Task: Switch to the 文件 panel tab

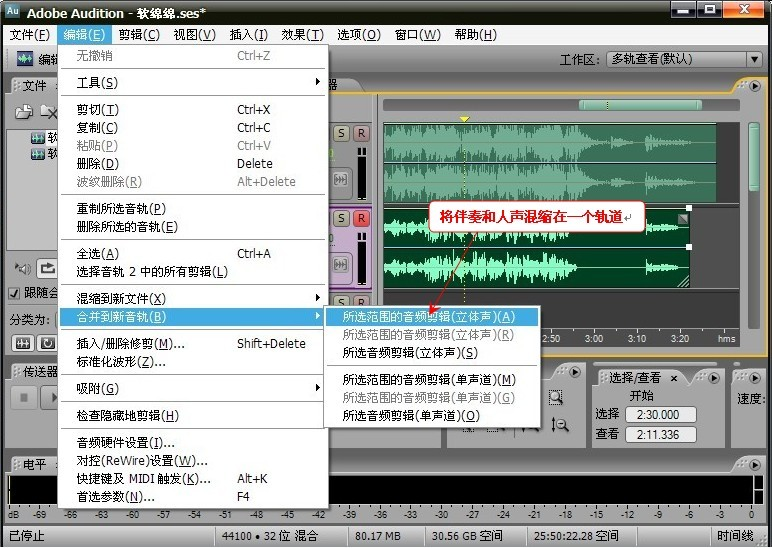Action: pos(34,86)
